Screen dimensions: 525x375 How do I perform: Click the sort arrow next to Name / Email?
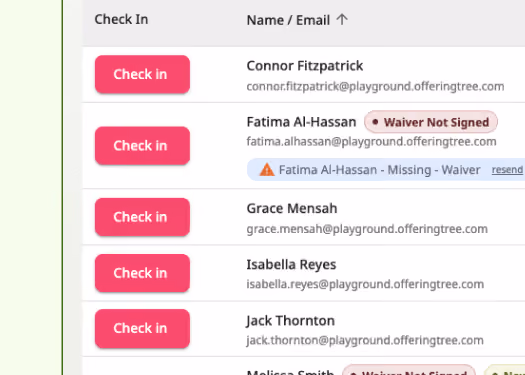342,19
